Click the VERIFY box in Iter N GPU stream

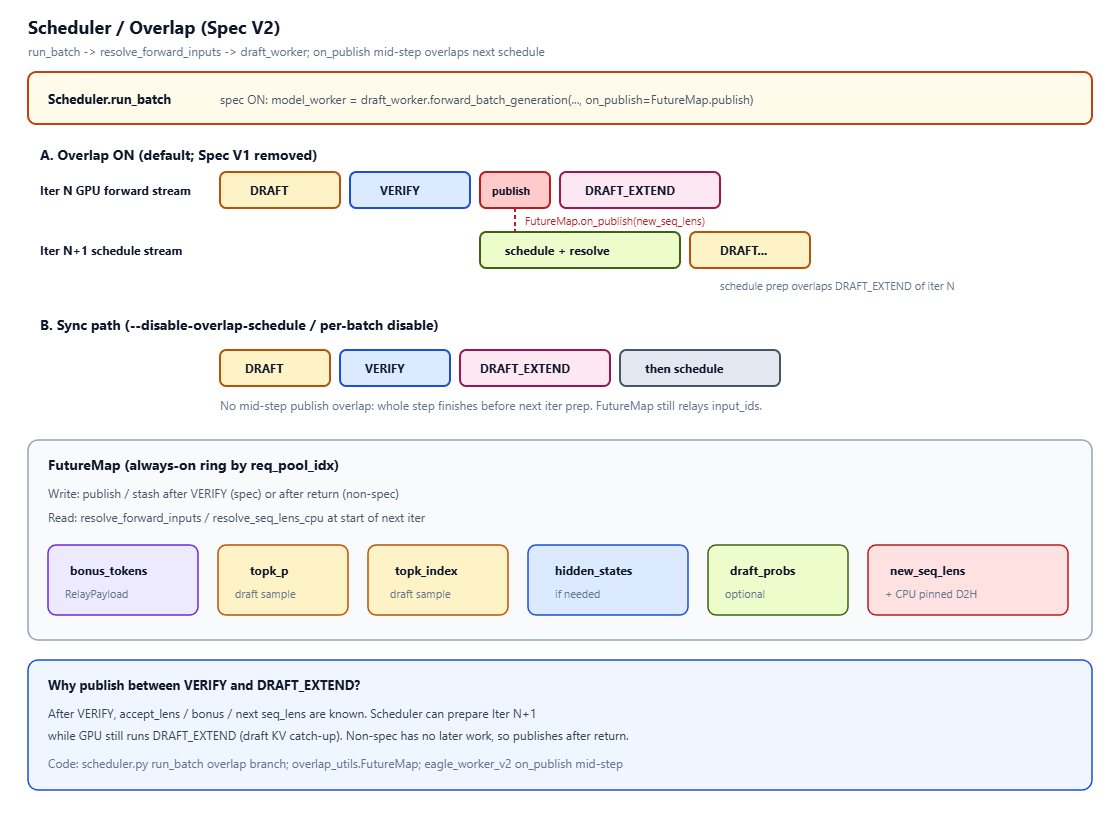point(410,190)
